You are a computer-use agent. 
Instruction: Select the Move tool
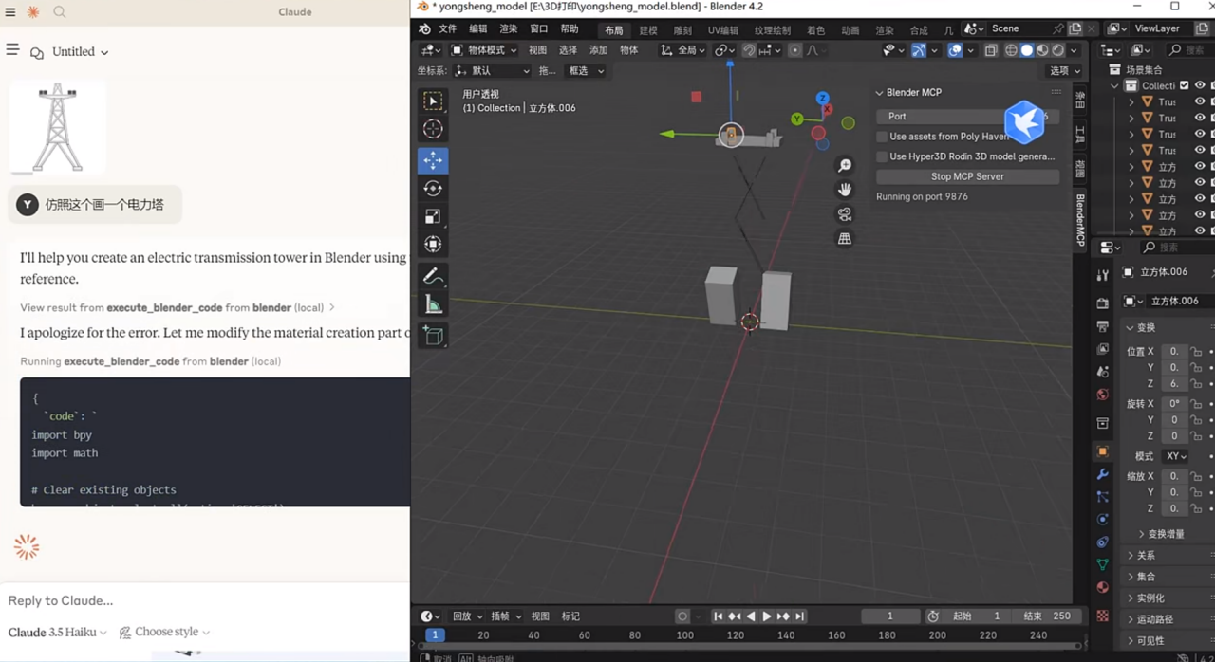pyautogui.click(x=433, y=160)
